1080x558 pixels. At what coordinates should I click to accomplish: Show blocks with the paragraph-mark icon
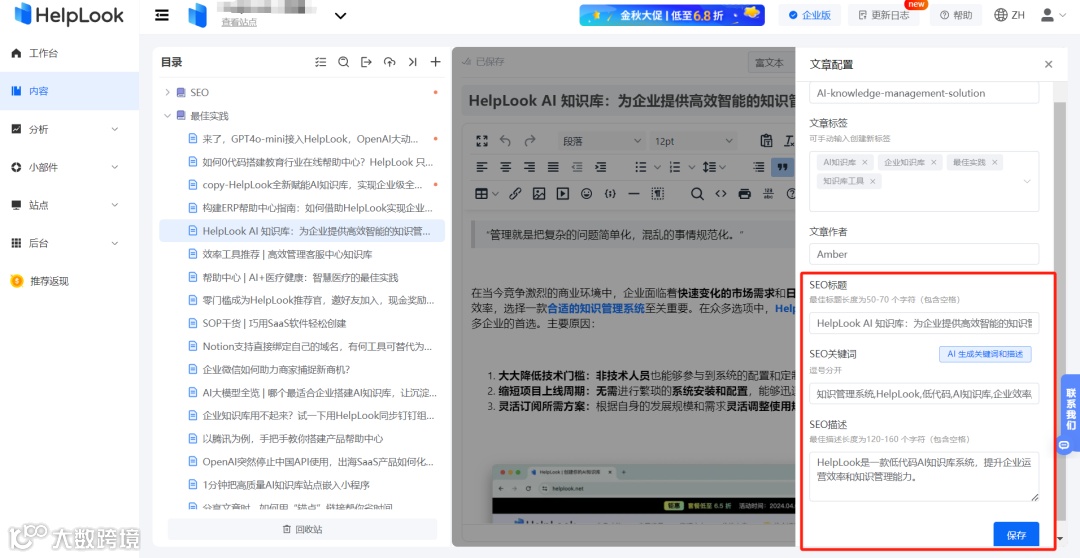tap(657, 194)
